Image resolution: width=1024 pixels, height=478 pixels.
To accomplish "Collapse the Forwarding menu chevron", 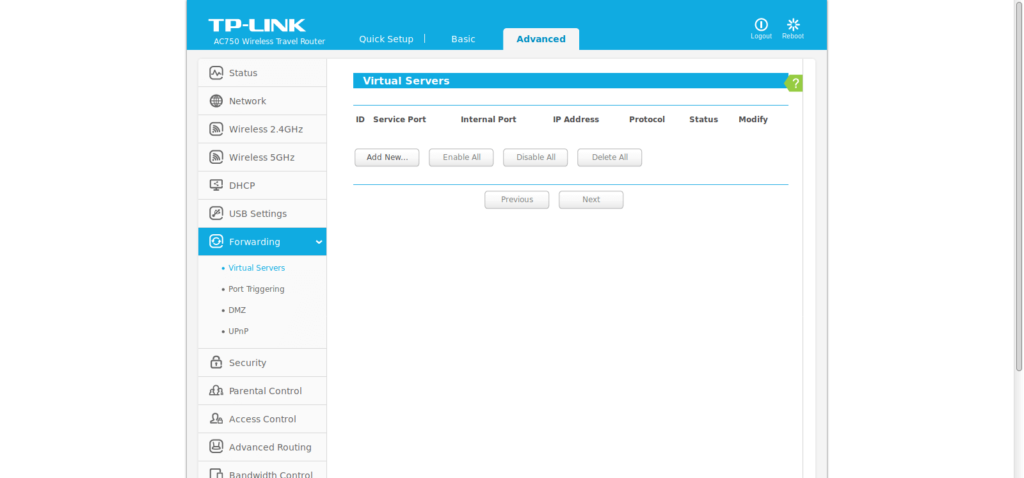I will (318, 242).
